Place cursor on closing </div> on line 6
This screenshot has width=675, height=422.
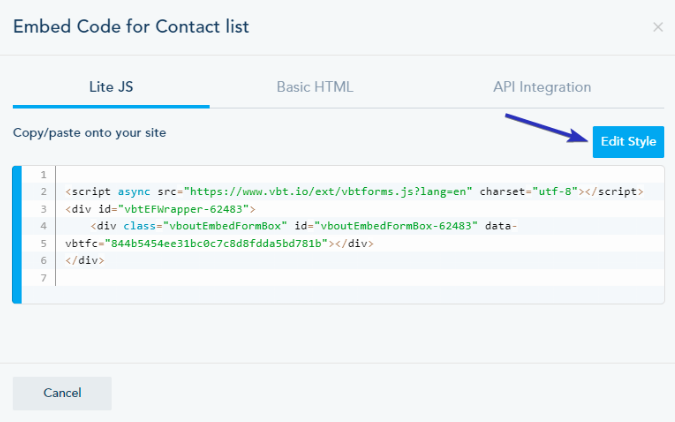click(85, 260)
